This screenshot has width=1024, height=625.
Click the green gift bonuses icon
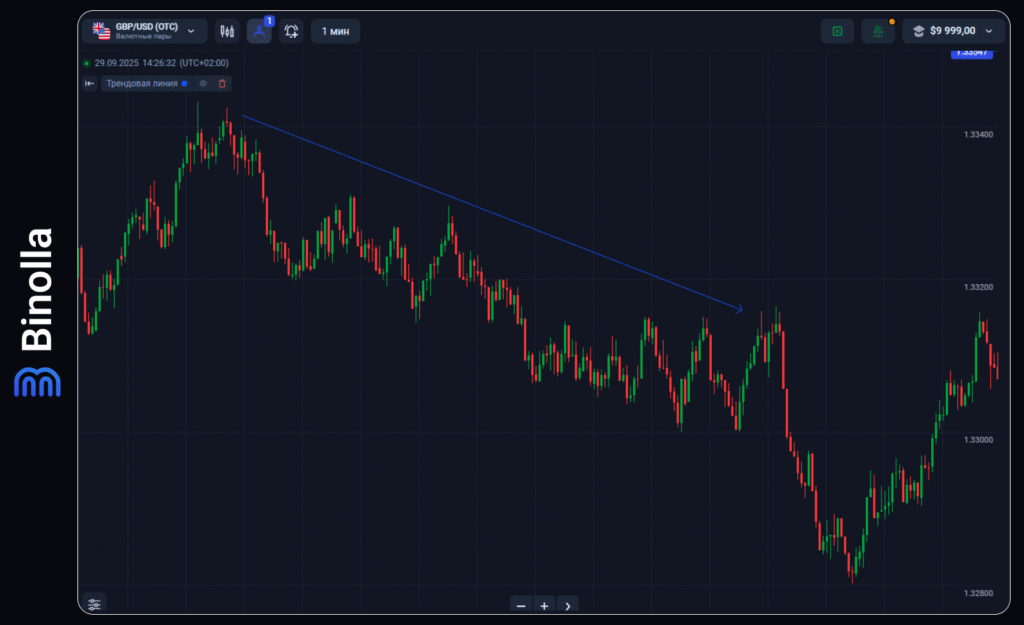pos(878,31)
